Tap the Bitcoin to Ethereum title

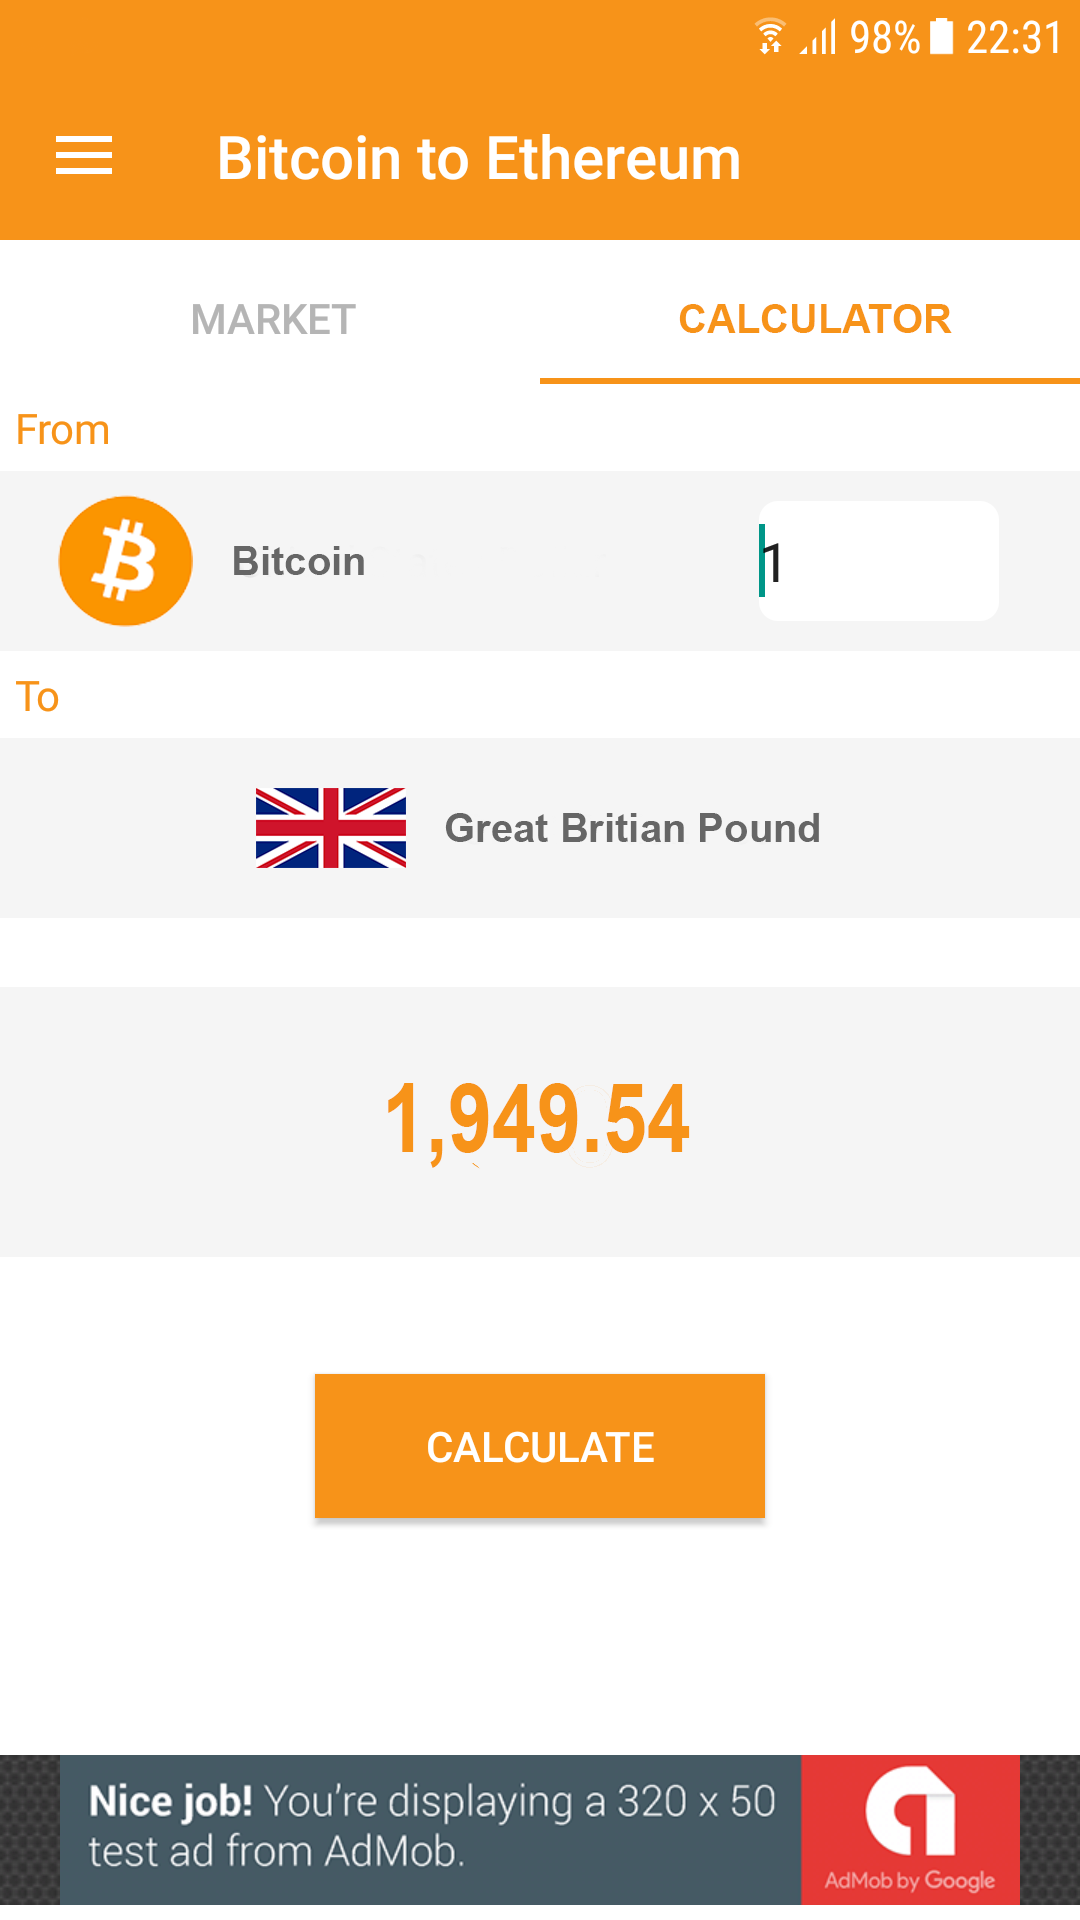pos(479,158)
